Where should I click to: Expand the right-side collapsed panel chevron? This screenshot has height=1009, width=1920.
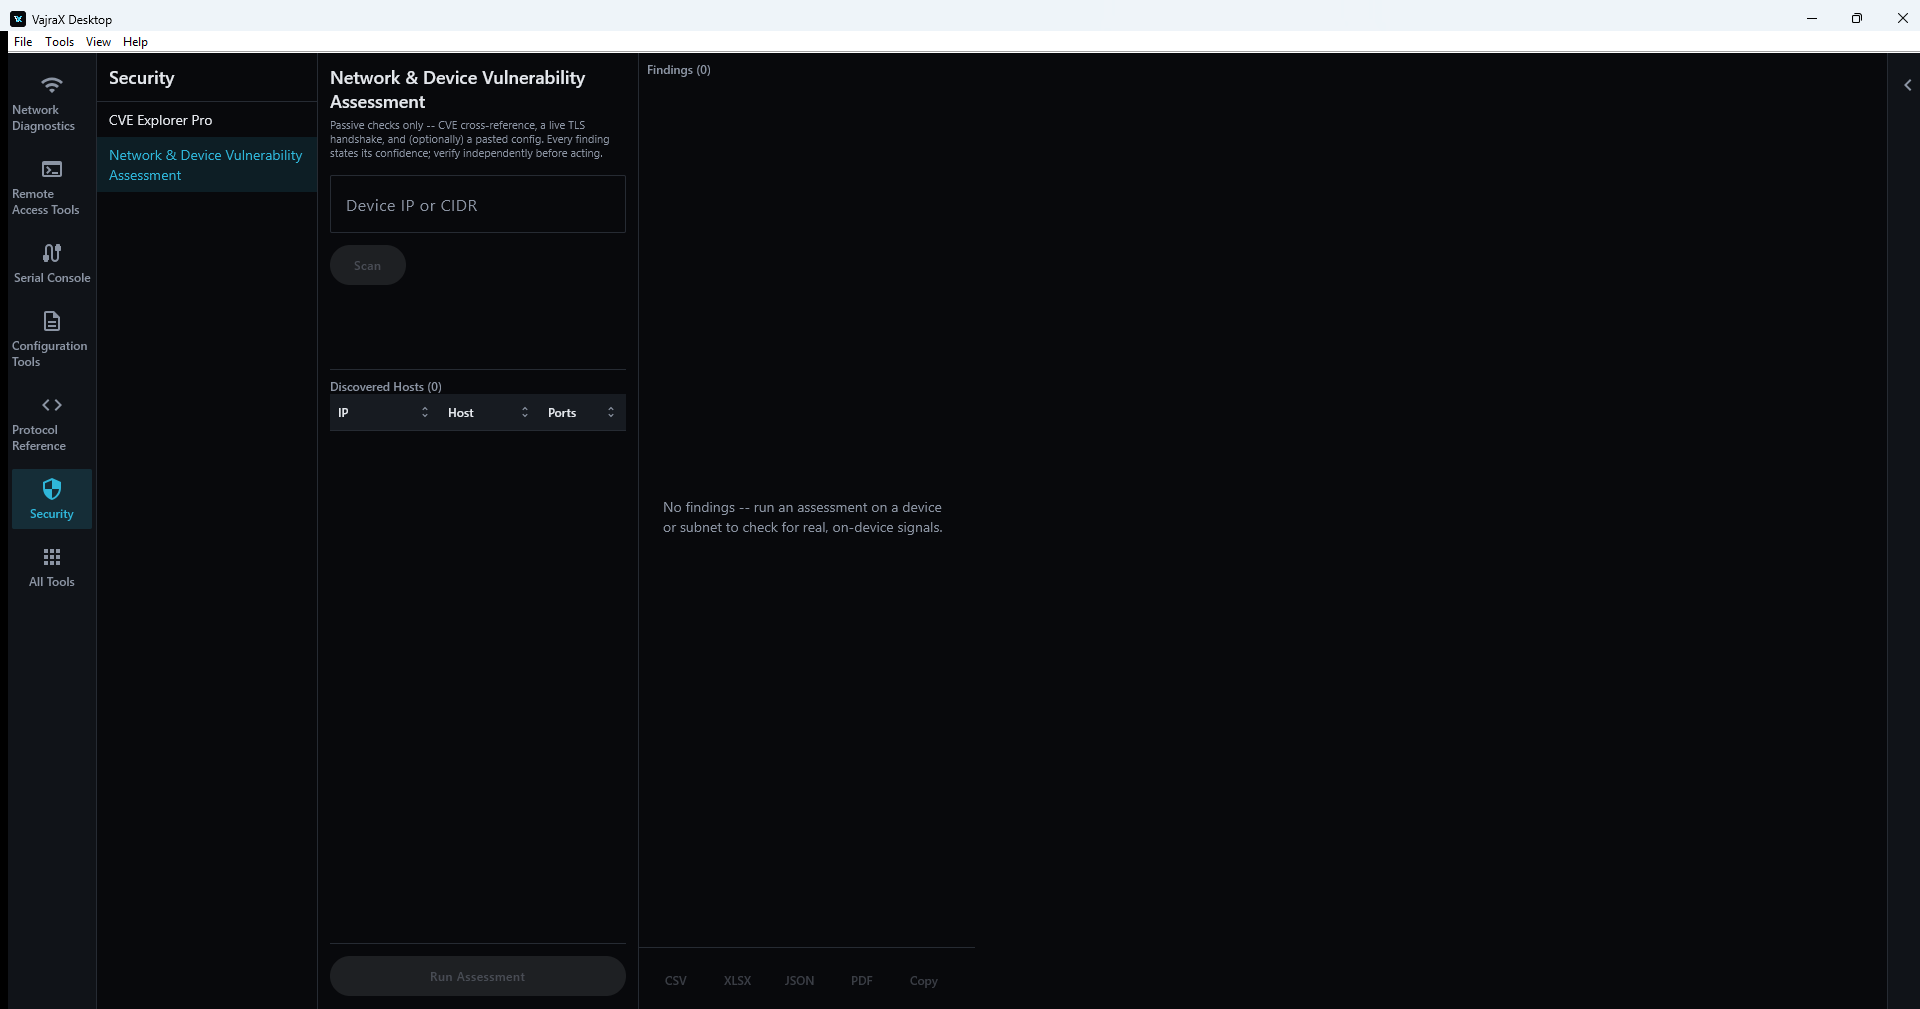pos(1907,85)
